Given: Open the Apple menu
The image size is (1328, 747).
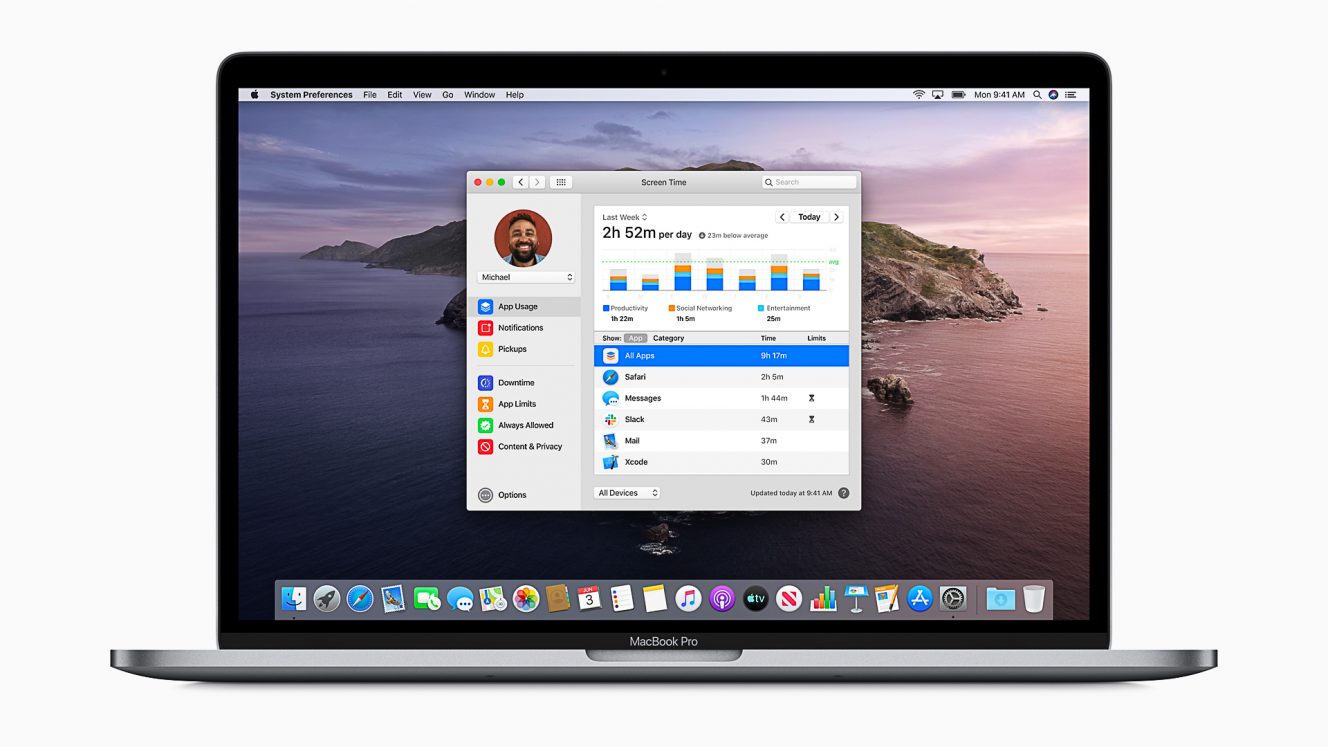Looking at the screenshot, I should tap(254, 95).
